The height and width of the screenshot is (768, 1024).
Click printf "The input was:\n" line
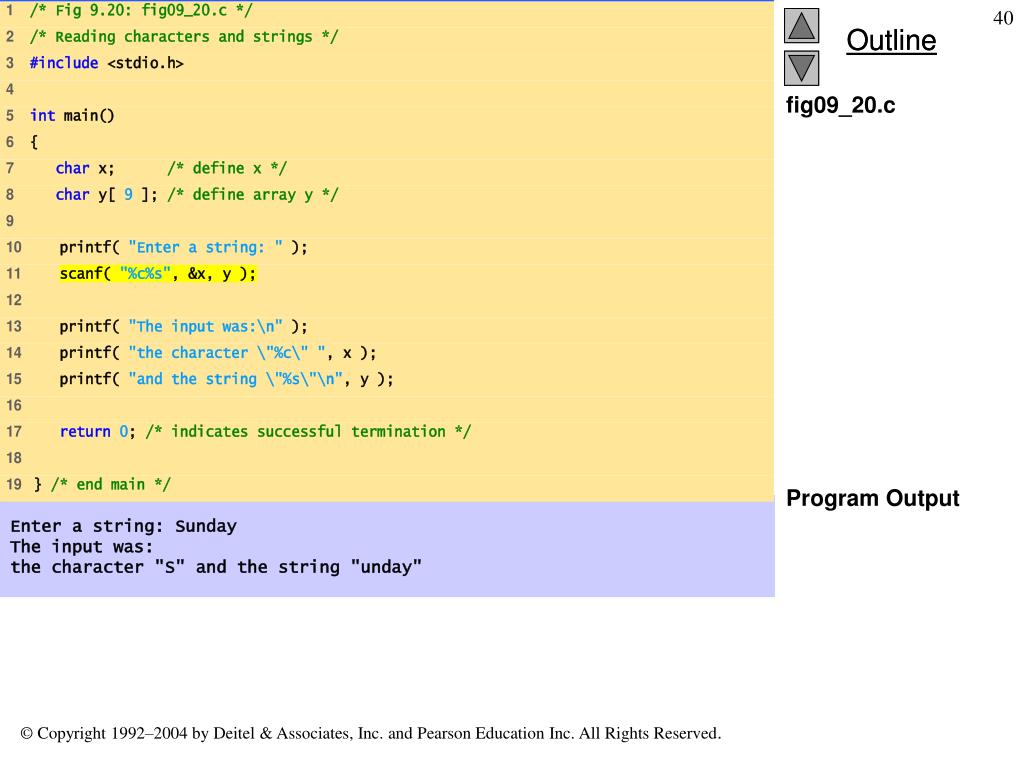[183, 327]
